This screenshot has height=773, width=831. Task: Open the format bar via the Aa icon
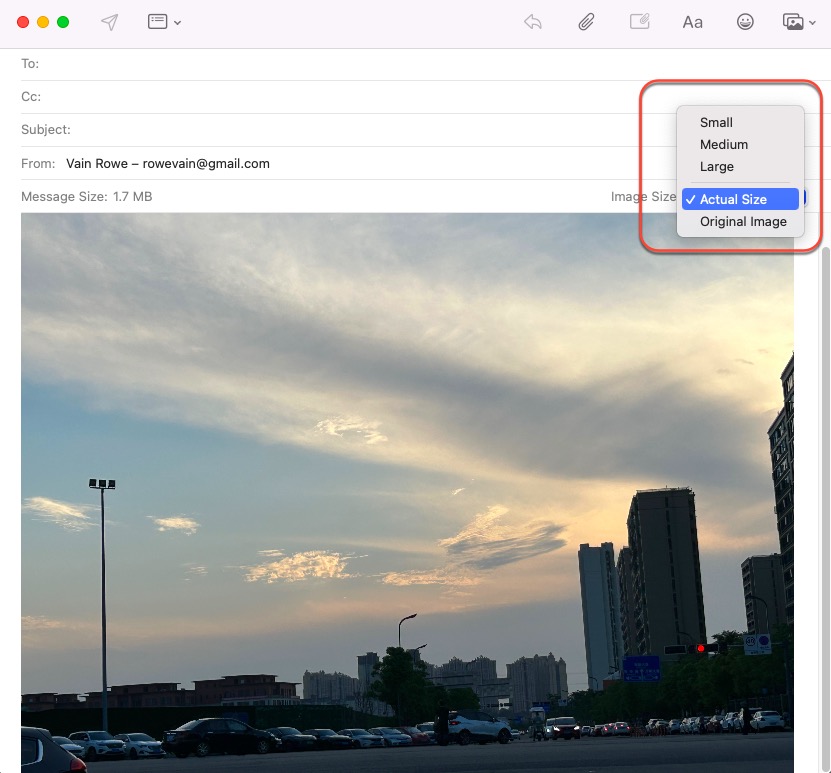click(692, 21)
